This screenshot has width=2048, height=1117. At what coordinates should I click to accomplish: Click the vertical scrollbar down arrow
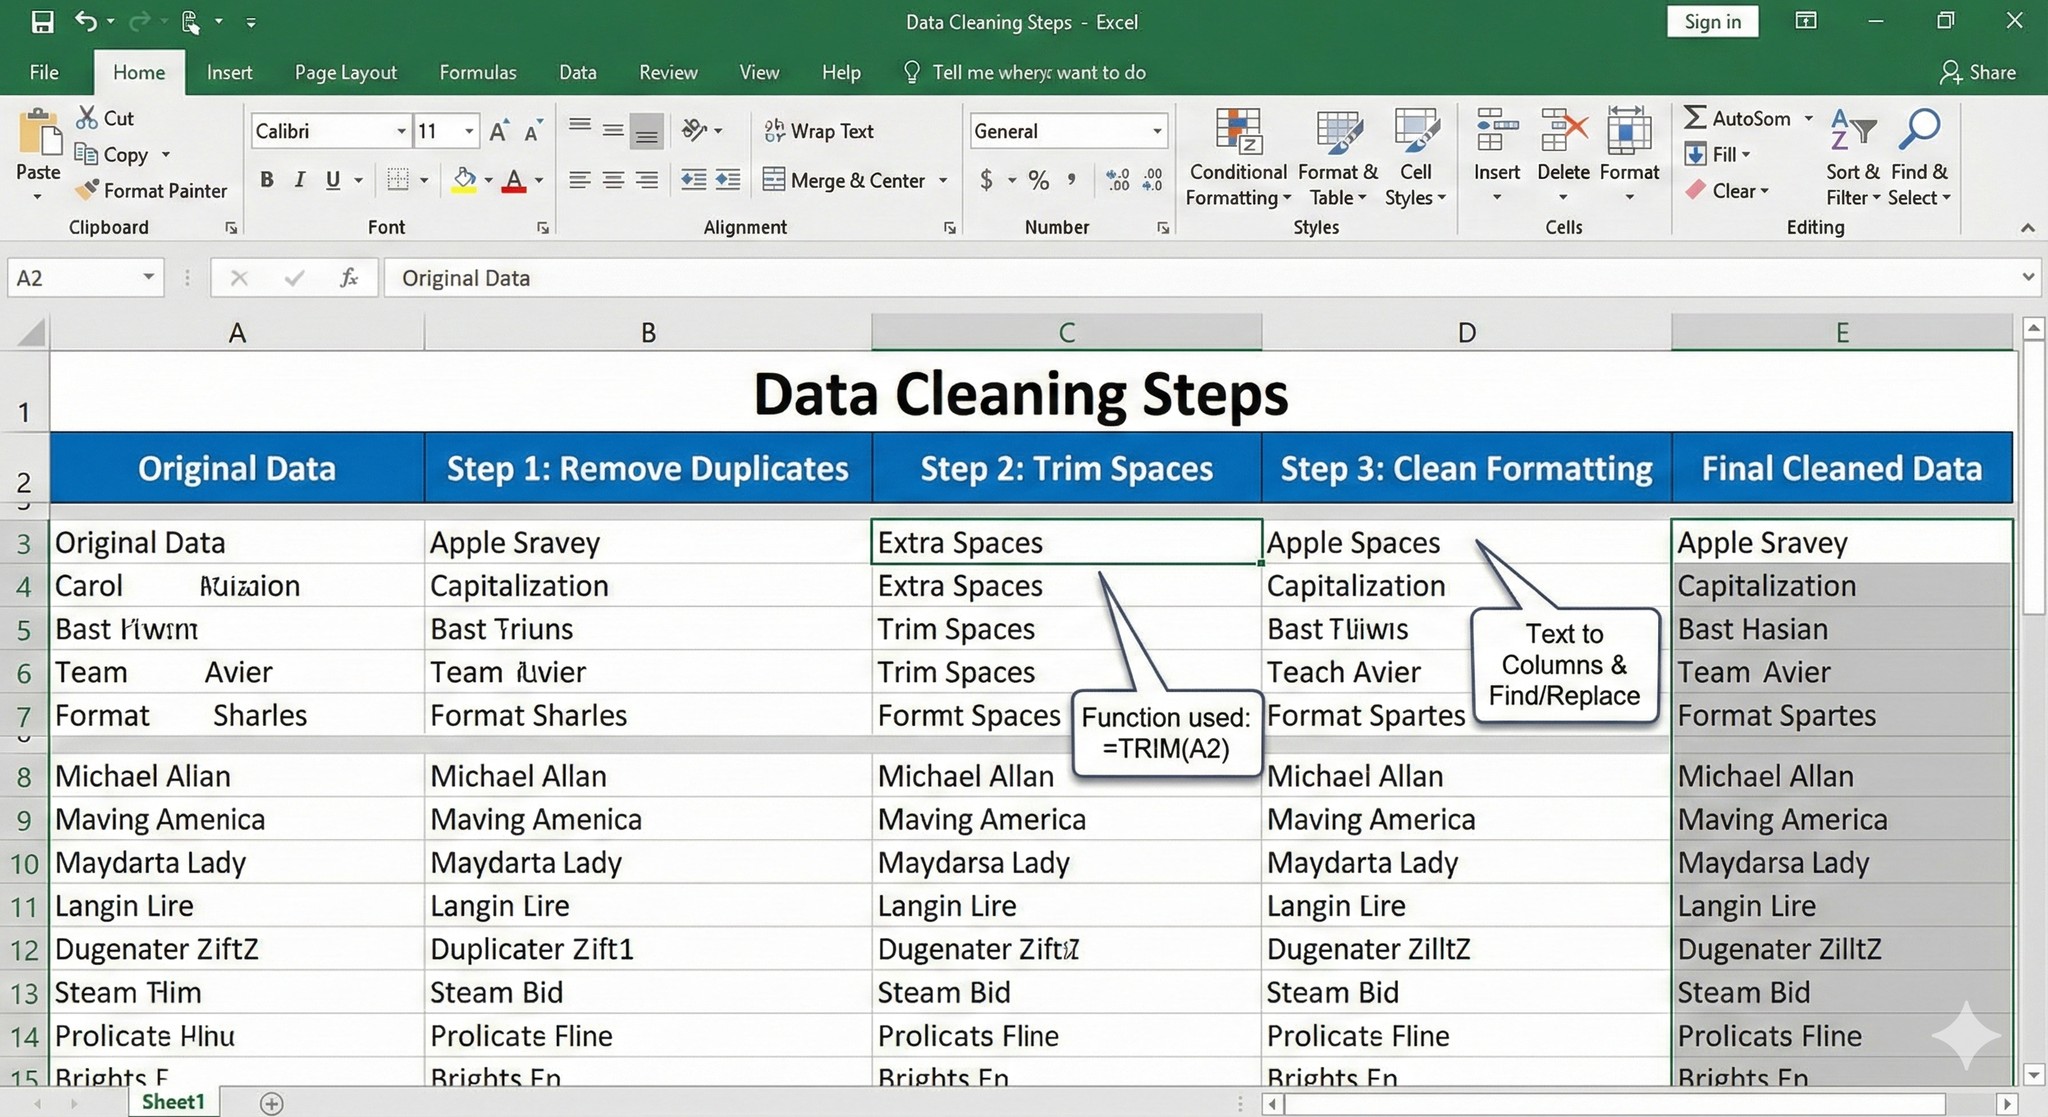[x=2033, y=1075]
